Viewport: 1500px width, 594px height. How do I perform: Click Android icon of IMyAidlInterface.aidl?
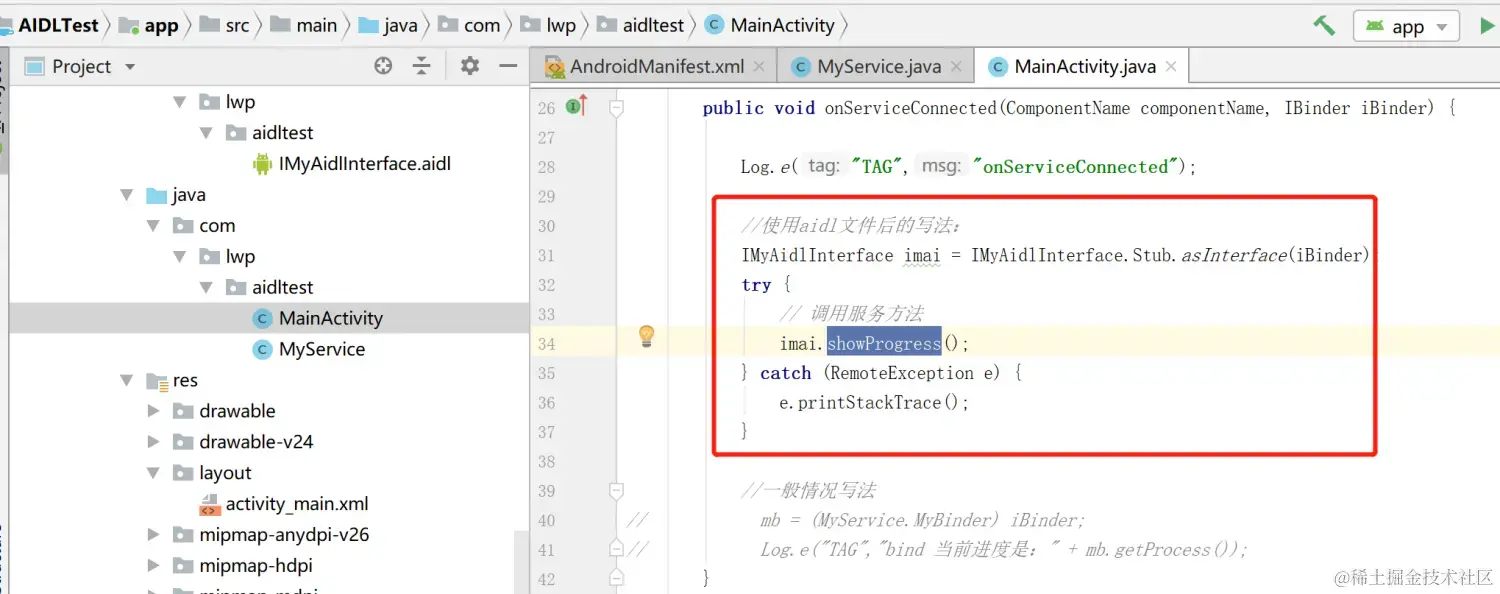pos(262,163)
